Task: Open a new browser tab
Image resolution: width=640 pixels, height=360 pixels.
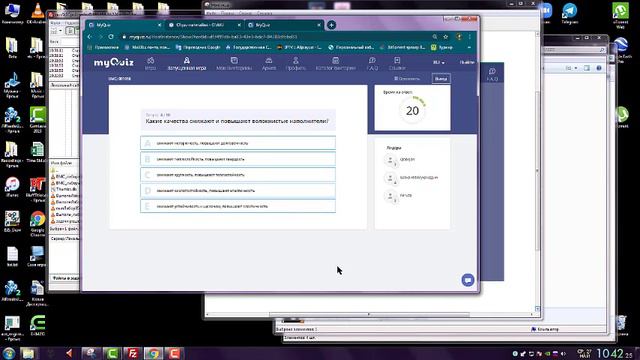Action: click(x=331, y=25)
